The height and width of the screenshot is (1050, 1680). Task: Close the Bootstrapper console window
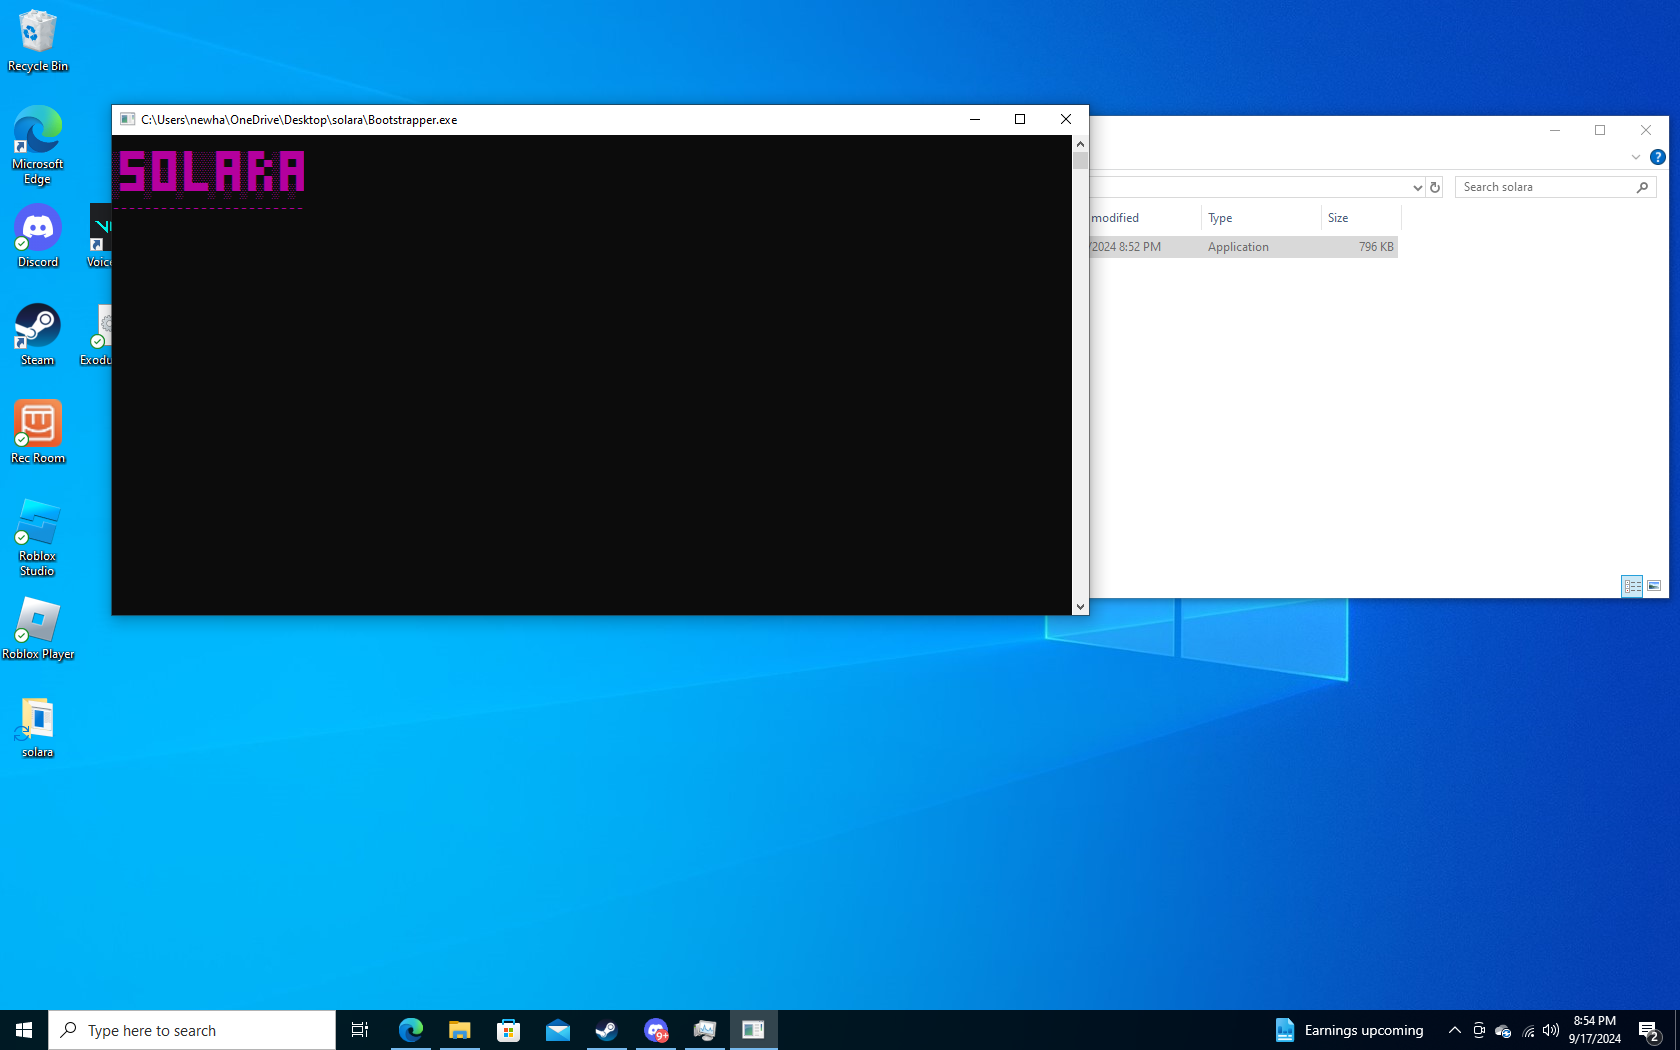1066,119
